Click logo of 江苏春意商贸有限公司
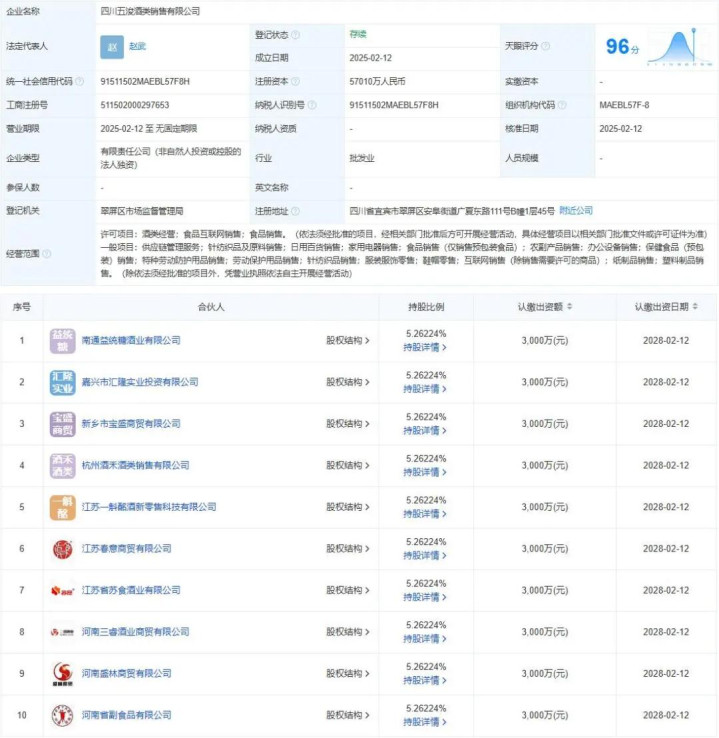This screenshot has height=738, width=719. (x=63, y=549)
